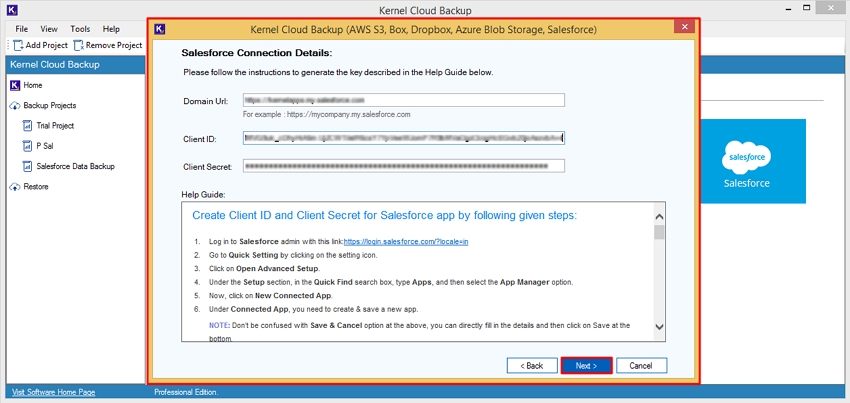Open the View menu
The width and height of the screenshot is (850, 403).
[x=49, y=29]
